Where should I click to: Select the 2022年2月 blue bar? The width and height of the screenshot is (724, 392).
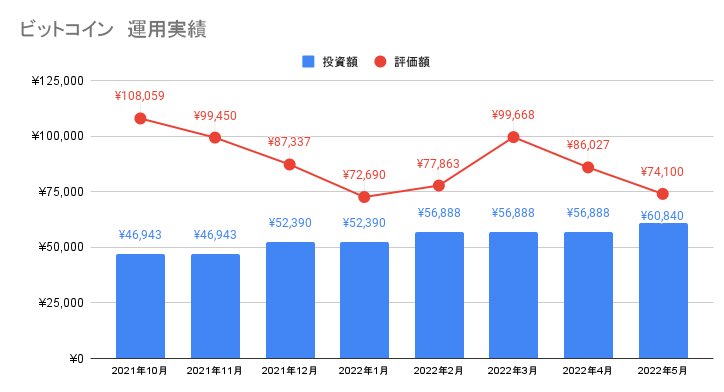[x=439, y=295]
